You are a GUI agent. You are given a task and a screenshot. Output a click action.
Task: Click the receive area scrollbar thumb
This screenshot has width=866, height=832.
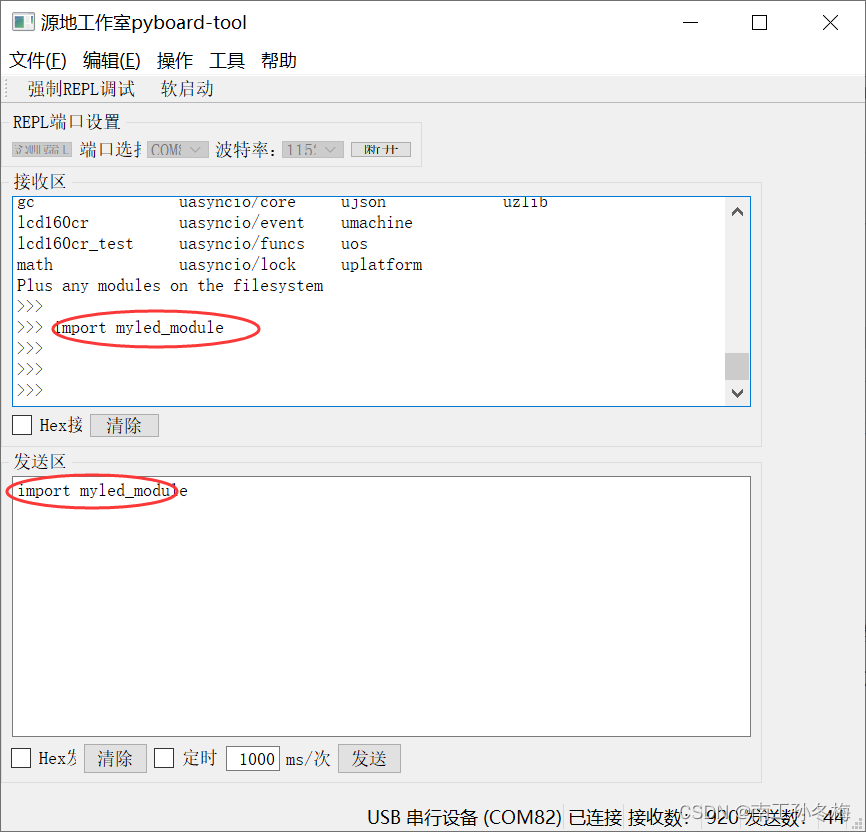[737, 366]
